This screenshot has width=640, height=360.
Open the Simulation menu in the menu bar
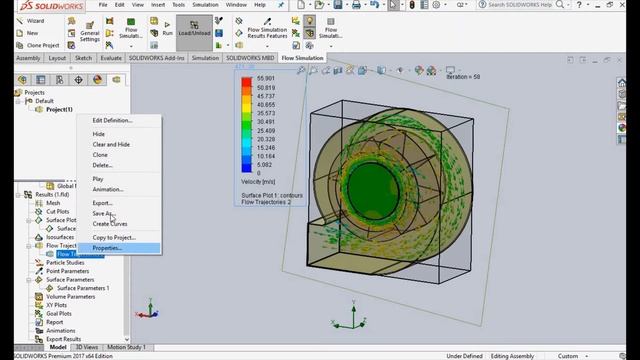[205, 5]
